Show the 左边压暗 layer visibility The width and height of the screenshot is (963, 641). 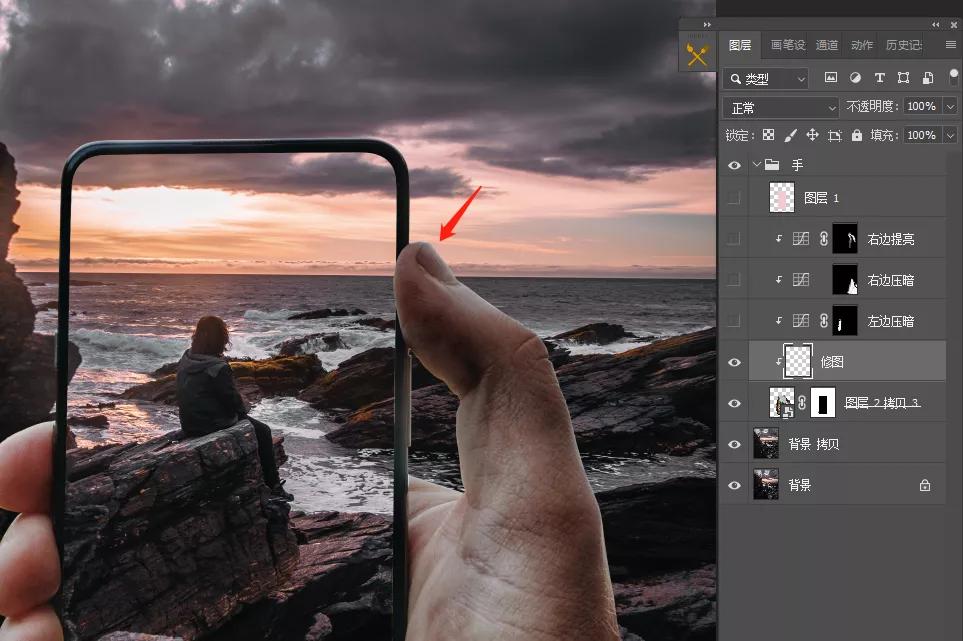(x=734, y=320)
